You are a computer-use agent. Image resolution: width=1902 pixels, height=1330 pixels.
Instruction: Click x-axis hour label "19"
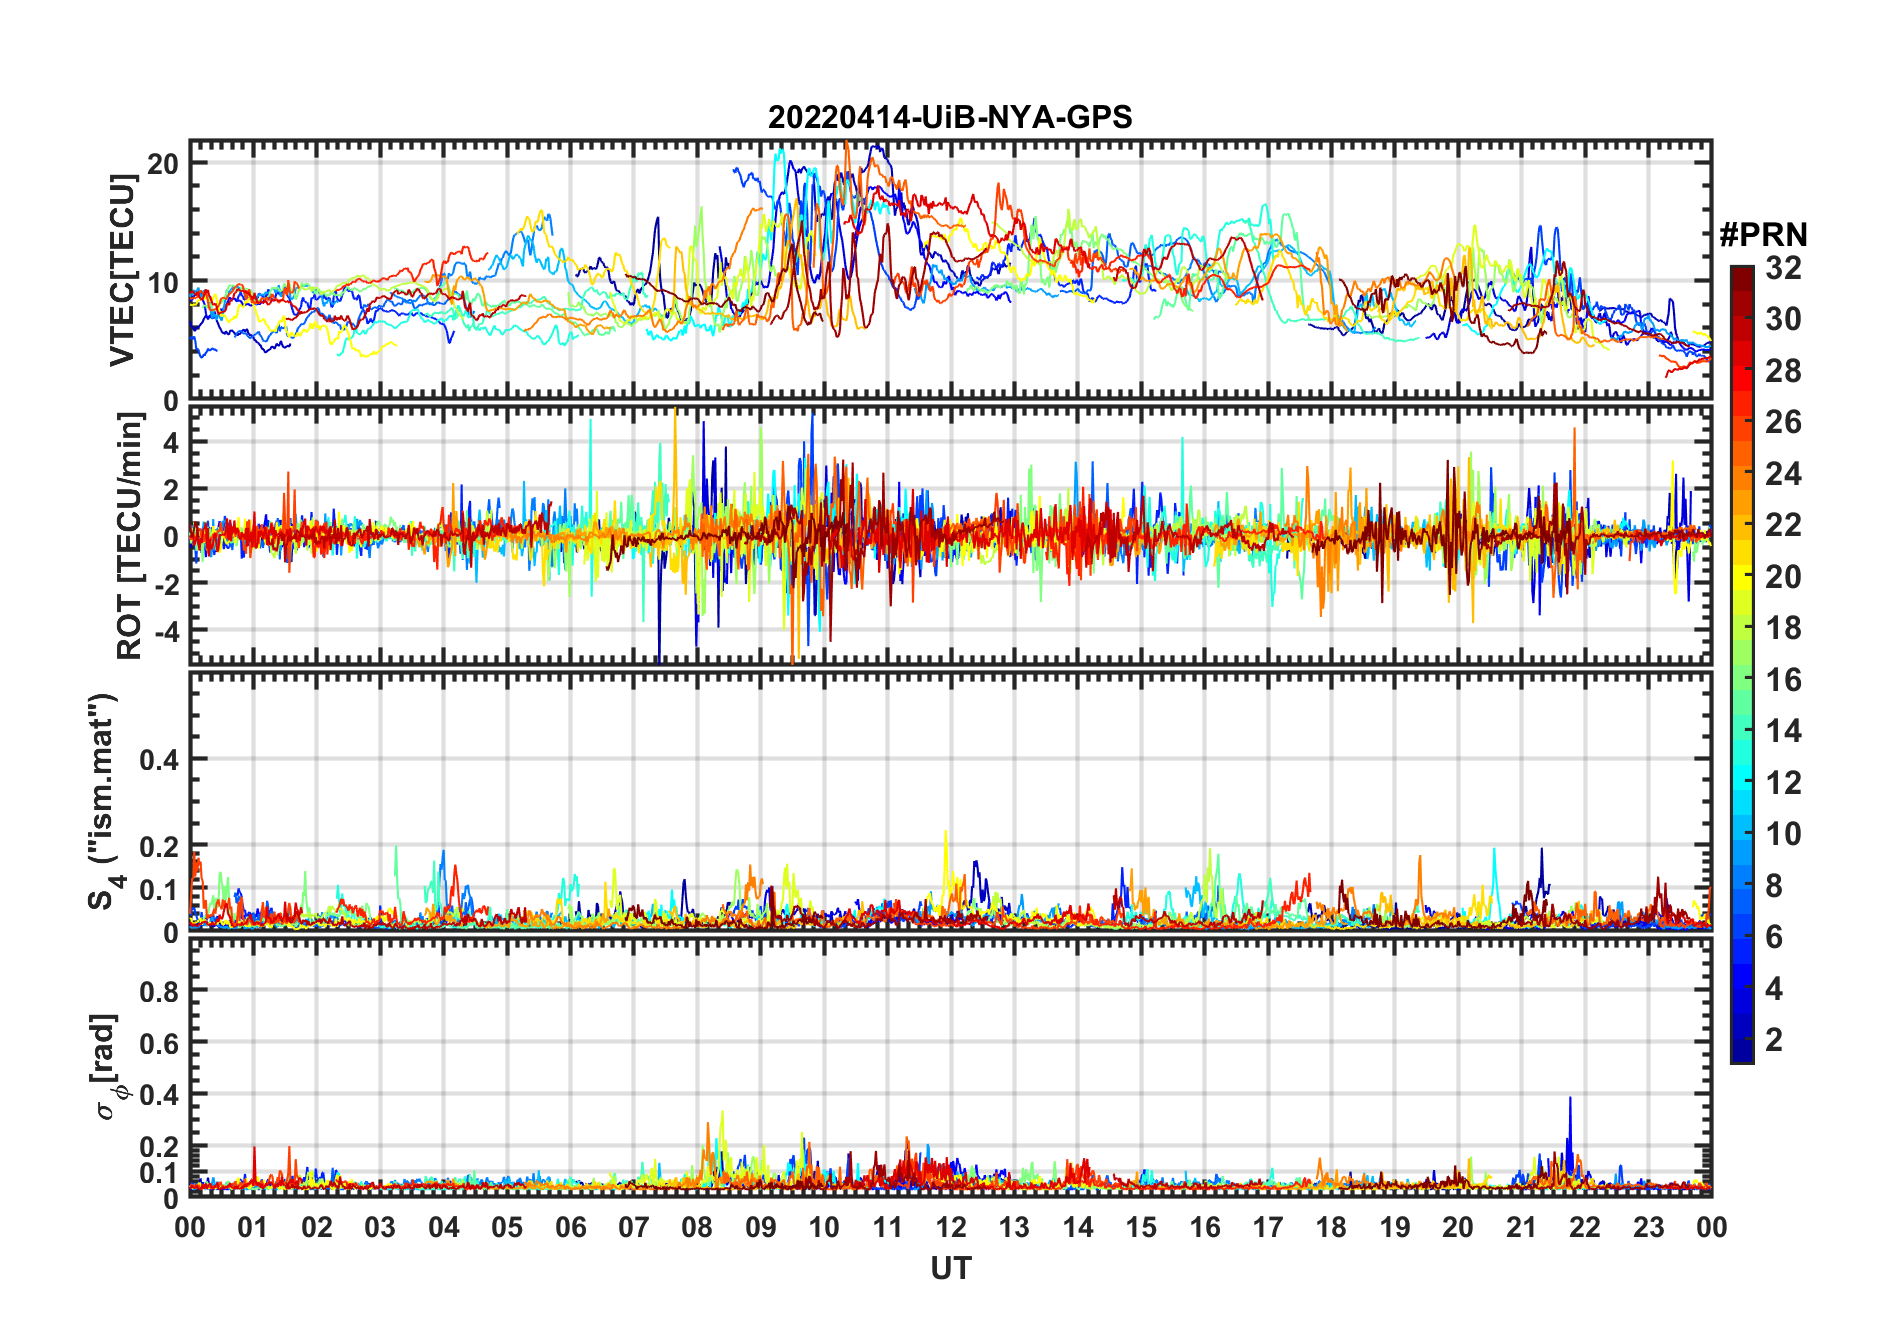tap(1395, 1227)
